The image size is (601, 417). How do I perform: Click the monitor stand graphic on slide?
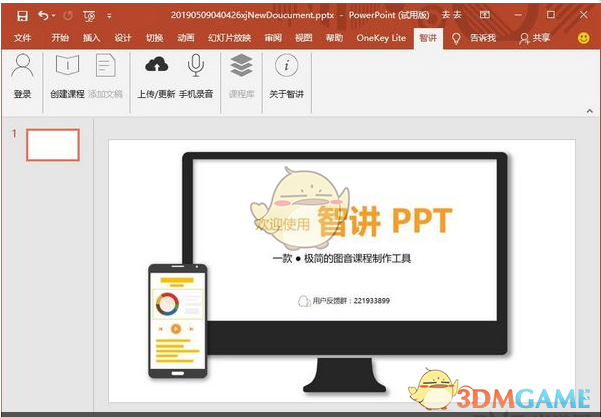click(x=344, y=375)
